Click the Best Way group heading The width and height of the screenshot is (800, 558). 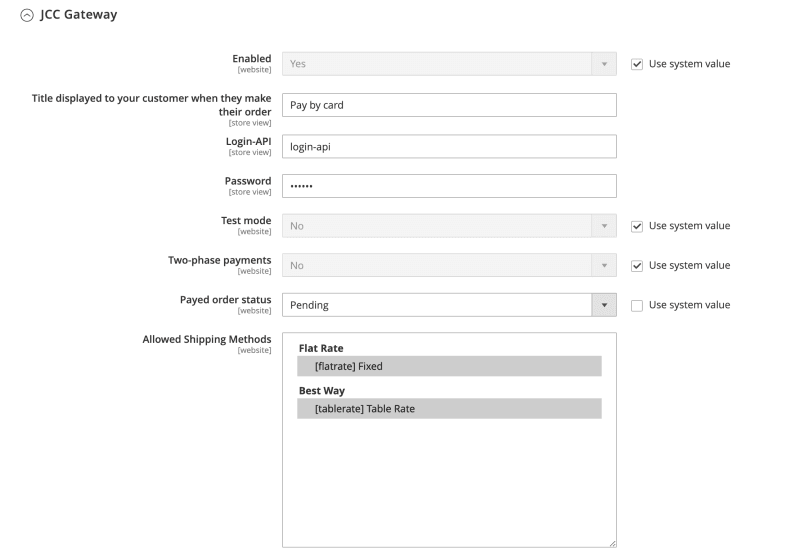(321, 390)
